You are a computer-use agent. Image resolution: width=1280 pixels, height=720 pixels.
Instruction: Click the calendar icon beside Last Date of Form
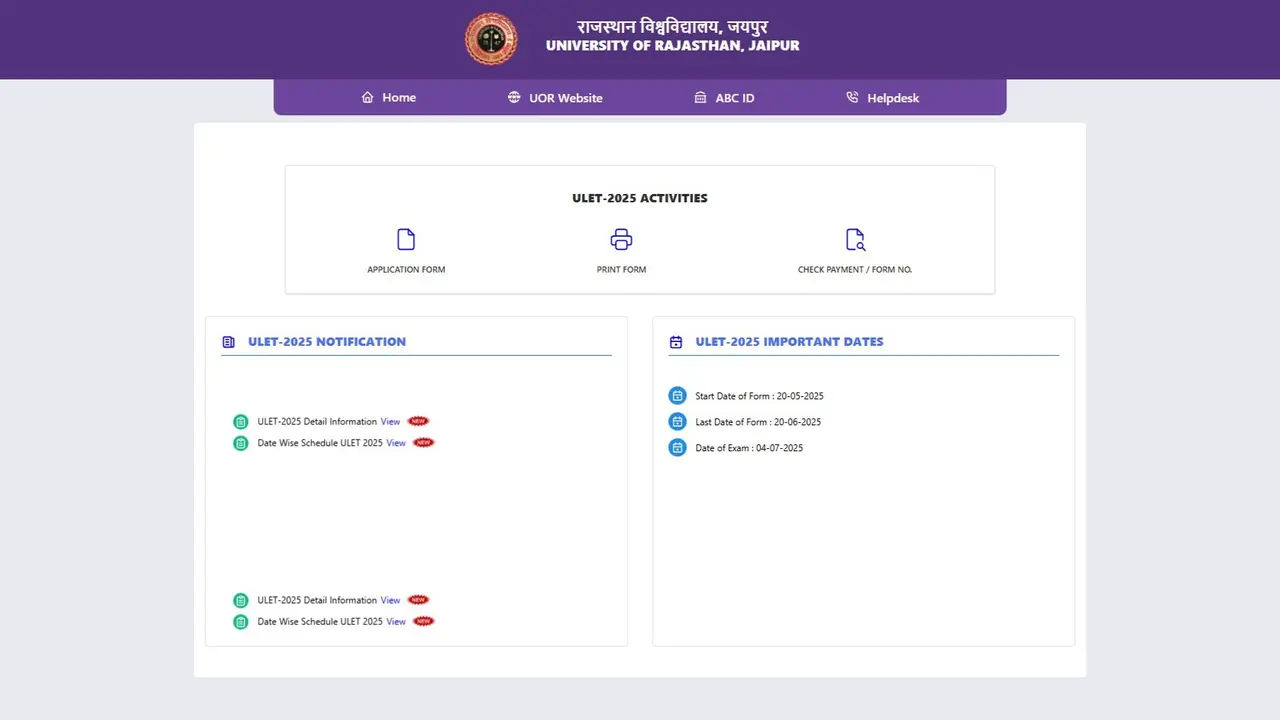[677, 422]
